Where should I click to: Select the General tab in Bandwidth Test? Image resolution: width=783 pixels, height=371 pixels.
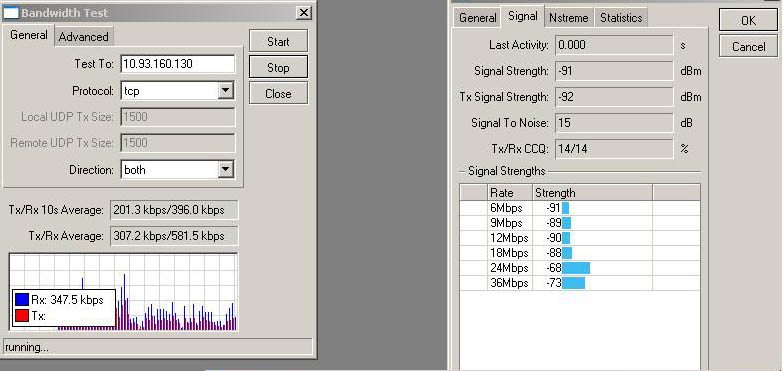coord(29,35)
